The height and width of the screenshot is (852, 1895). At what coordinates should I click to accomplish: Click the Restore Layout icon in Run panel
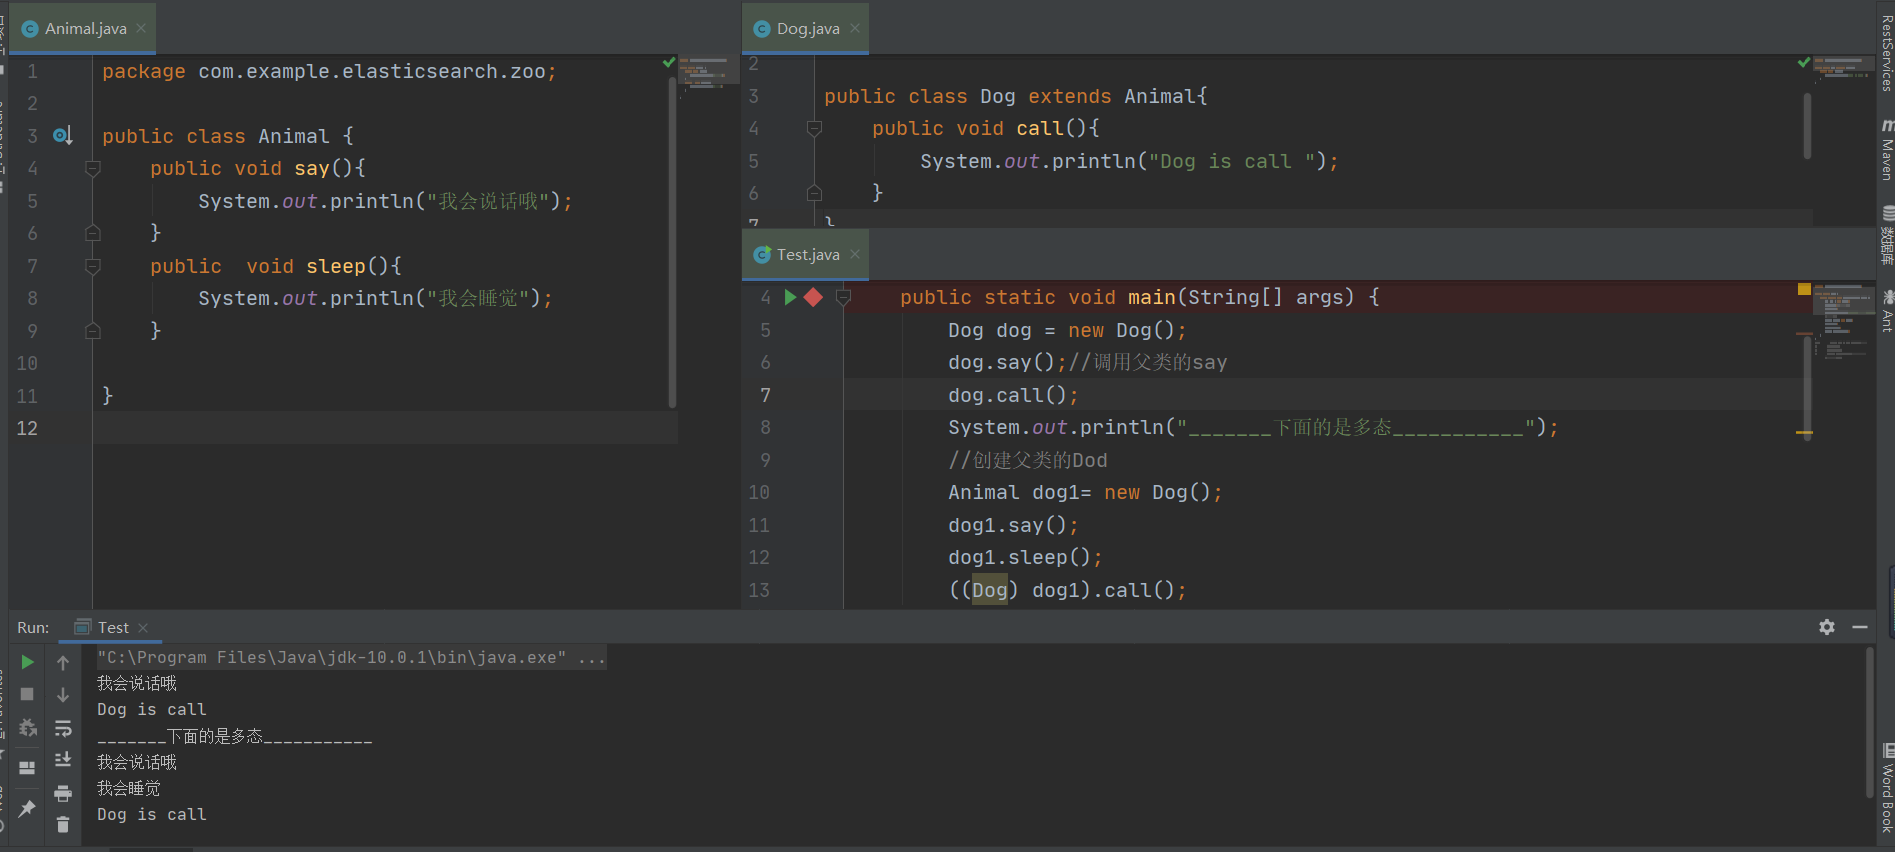(27, 767)
